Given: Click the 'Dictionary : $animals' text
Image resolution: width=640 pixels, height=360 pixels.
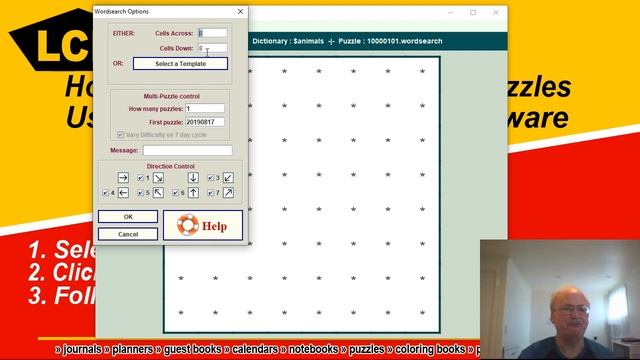Looking at the screenshot, I should 288,41.
